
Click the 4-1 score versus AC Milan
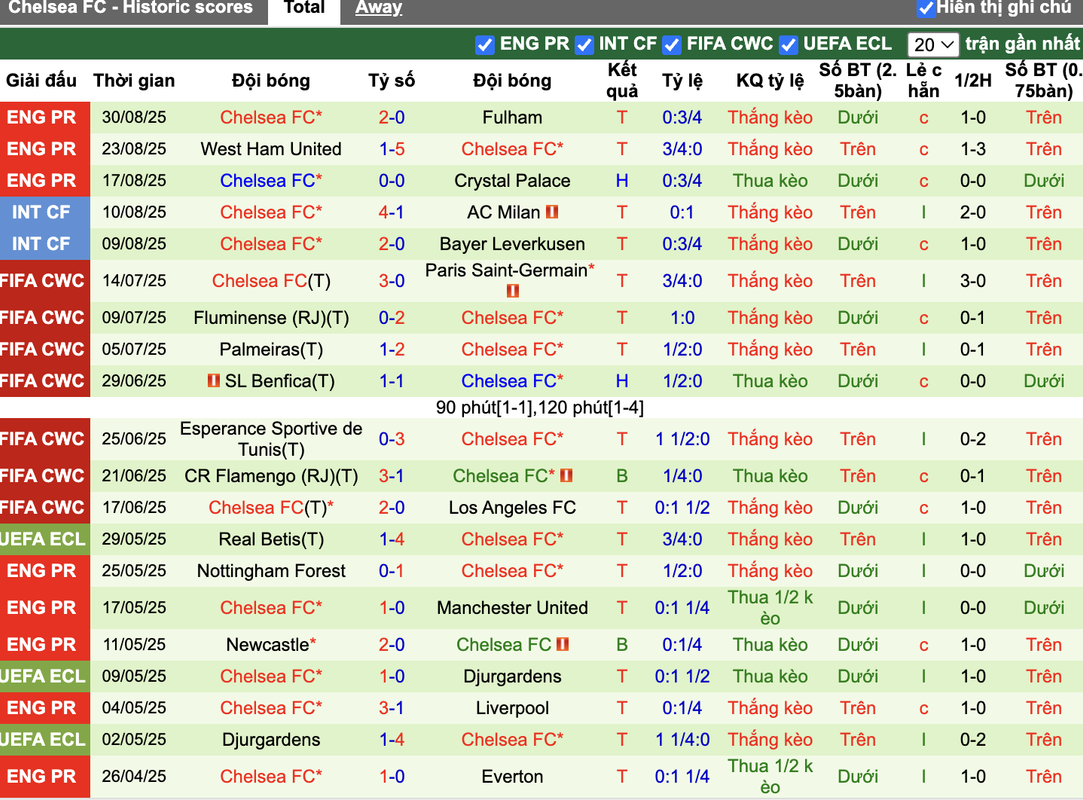[391, 212]
